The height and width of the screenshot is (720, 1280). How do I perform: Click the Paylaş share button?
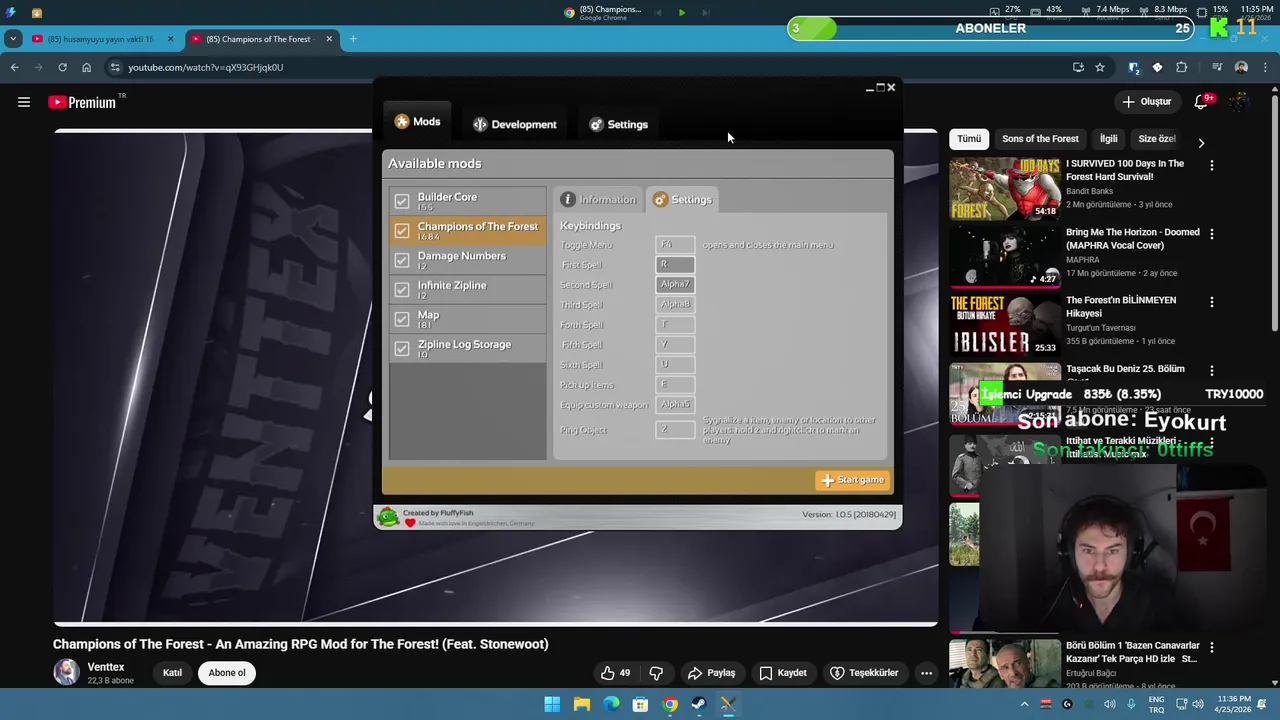pos(712,673)
